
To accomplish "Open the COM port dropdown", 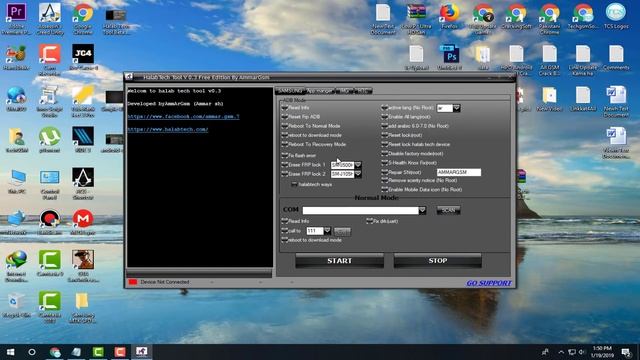I will 422,210.
